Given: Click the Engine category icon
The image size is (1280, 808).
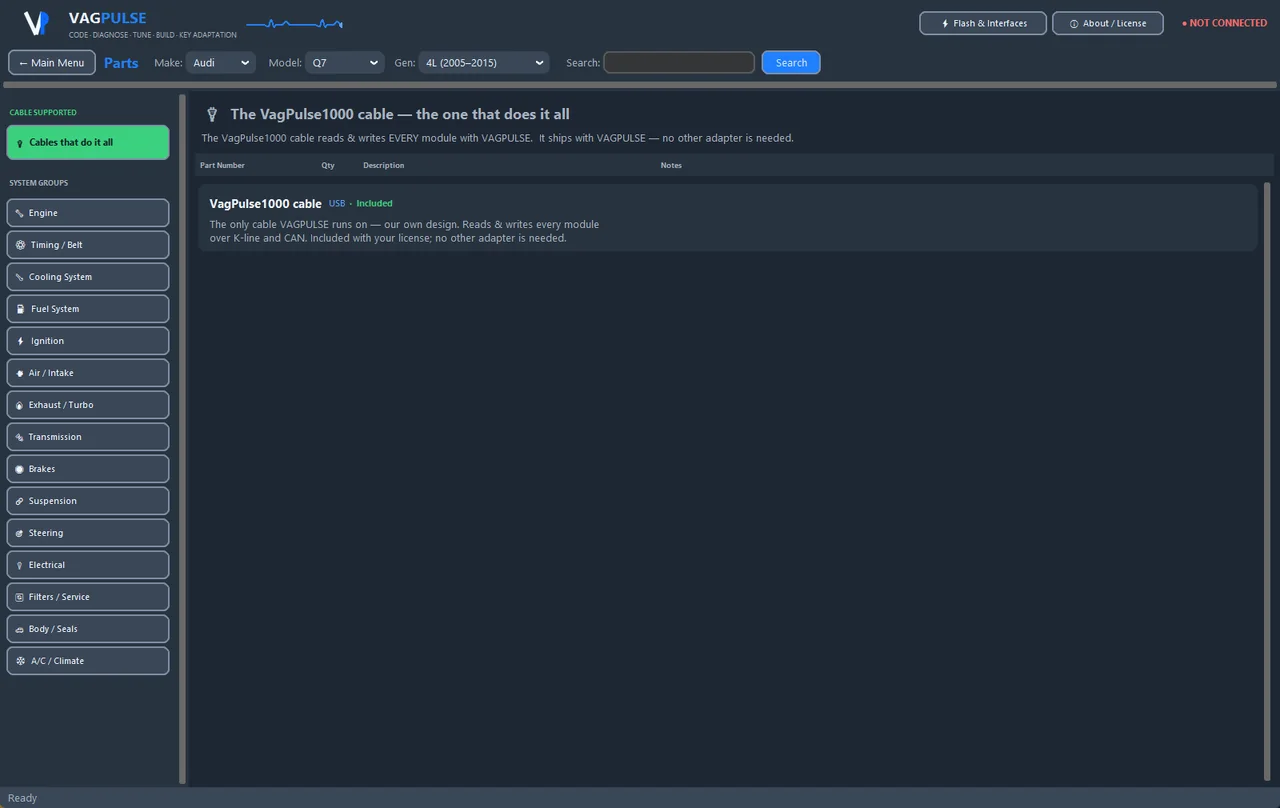Looking at the screenshot, I should (x=20, y=213).
